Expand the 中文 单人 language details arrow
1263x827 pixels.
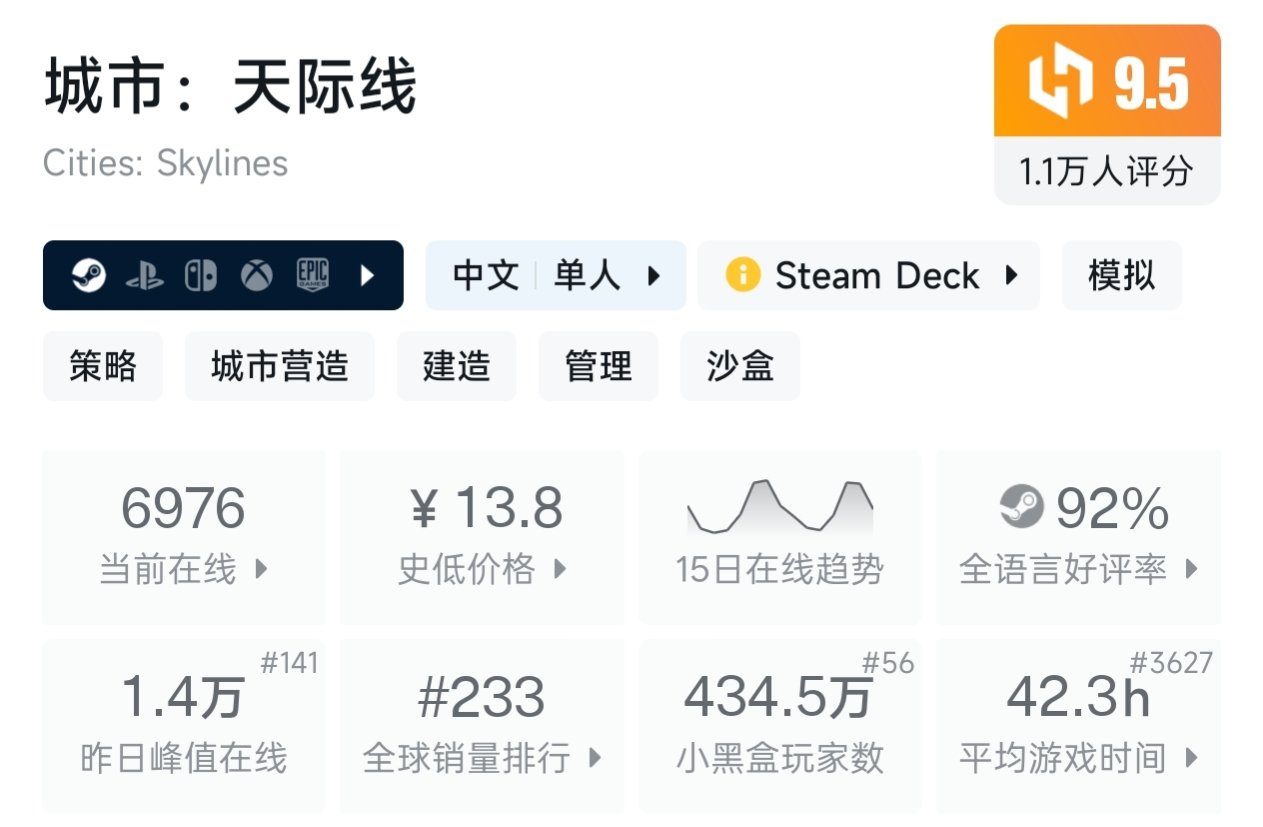click(x=655, y=275)
